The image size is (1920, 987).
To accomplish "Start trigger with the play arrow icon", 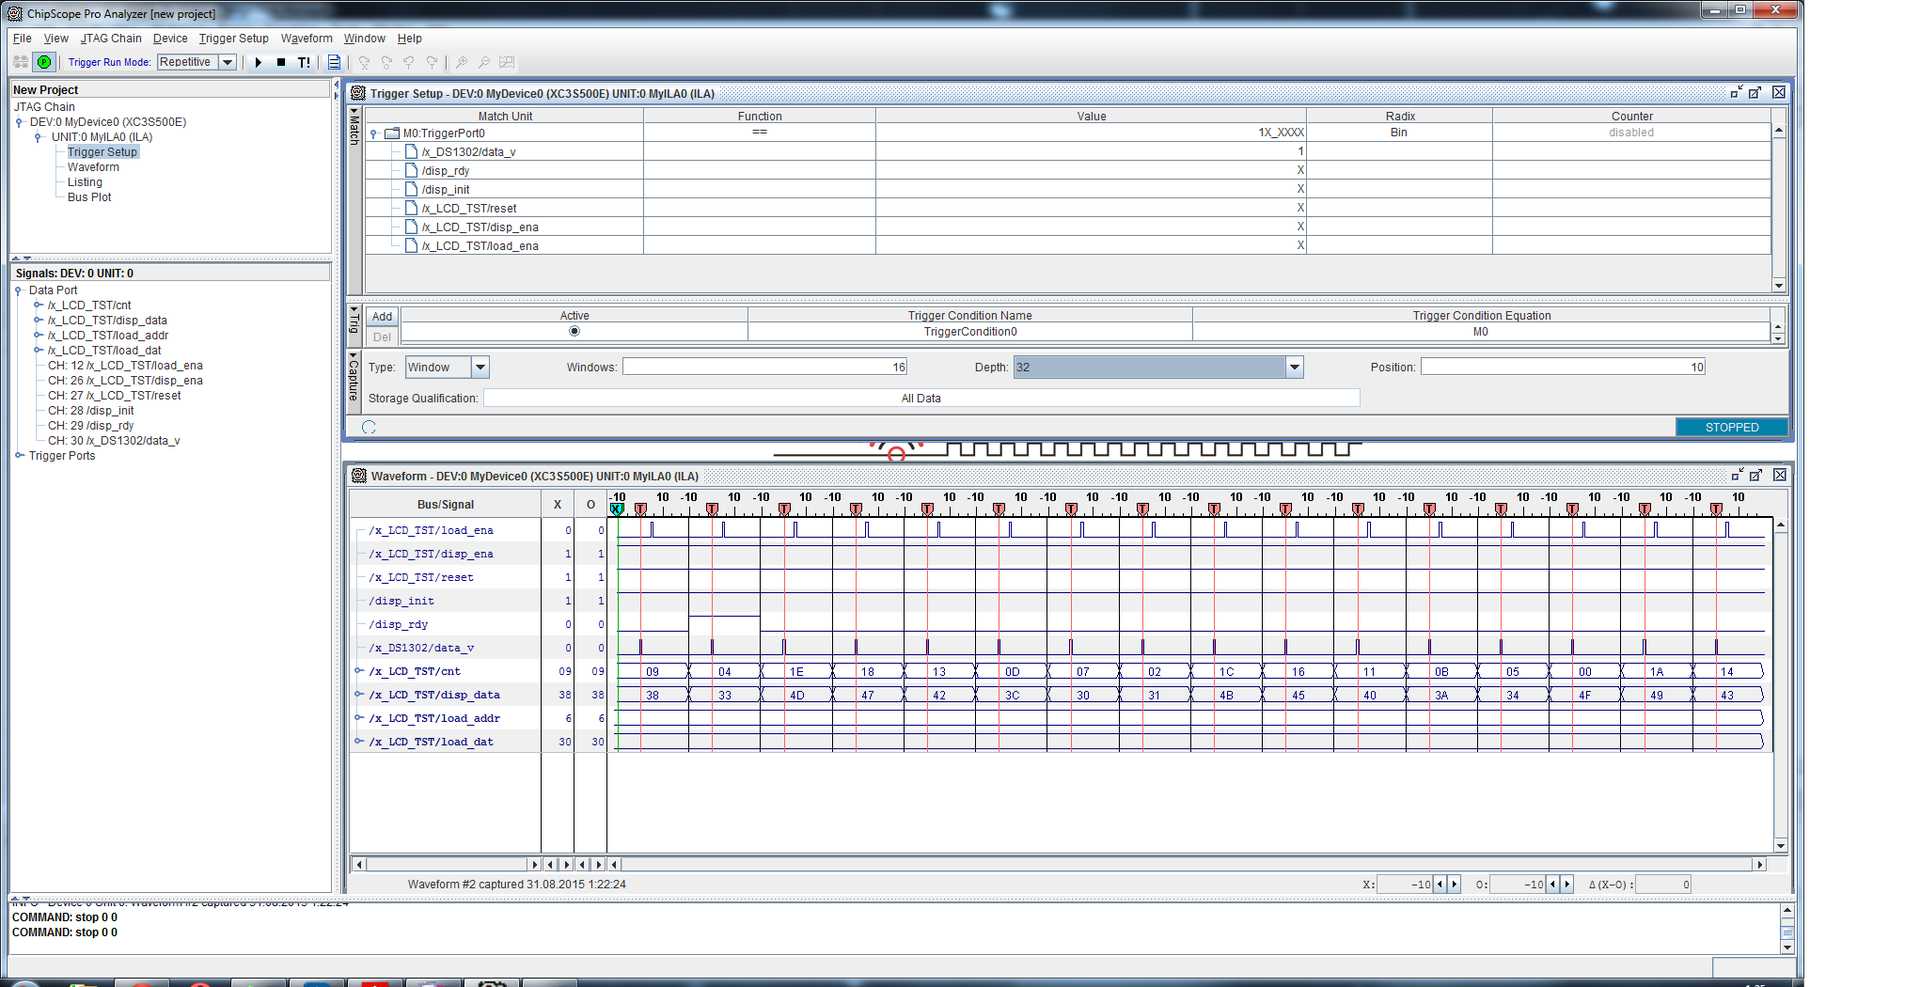I will 258,62.
